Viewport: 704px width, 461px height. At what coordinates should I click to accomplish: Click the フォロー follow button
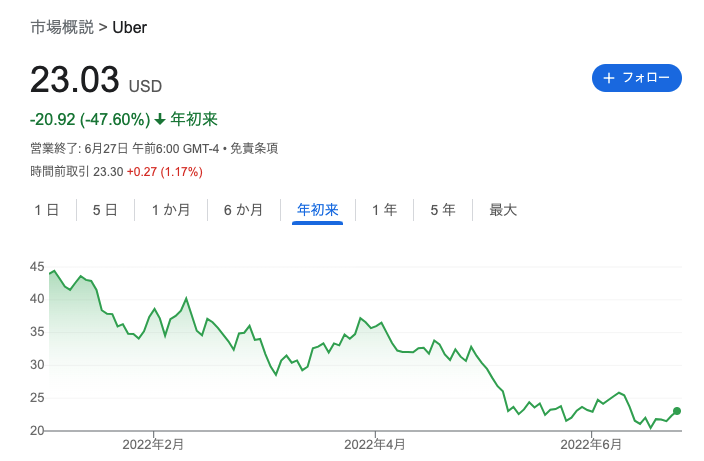pos(637,78)
